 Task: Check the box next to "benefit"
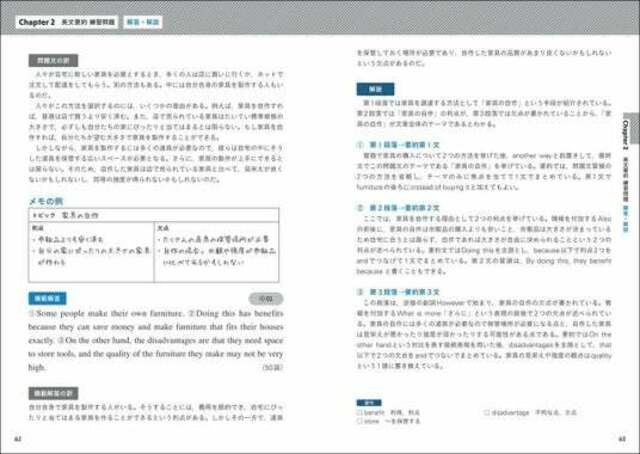point(360,413)
